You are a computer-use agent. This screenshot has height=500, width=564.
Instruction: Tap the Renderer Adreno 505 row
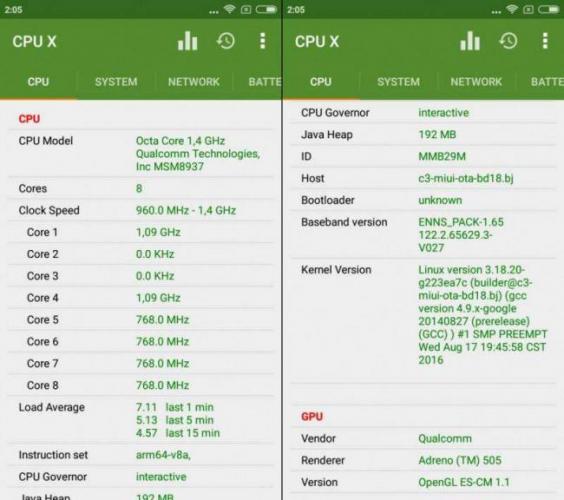pyautogui.click(x=424, y=460)
